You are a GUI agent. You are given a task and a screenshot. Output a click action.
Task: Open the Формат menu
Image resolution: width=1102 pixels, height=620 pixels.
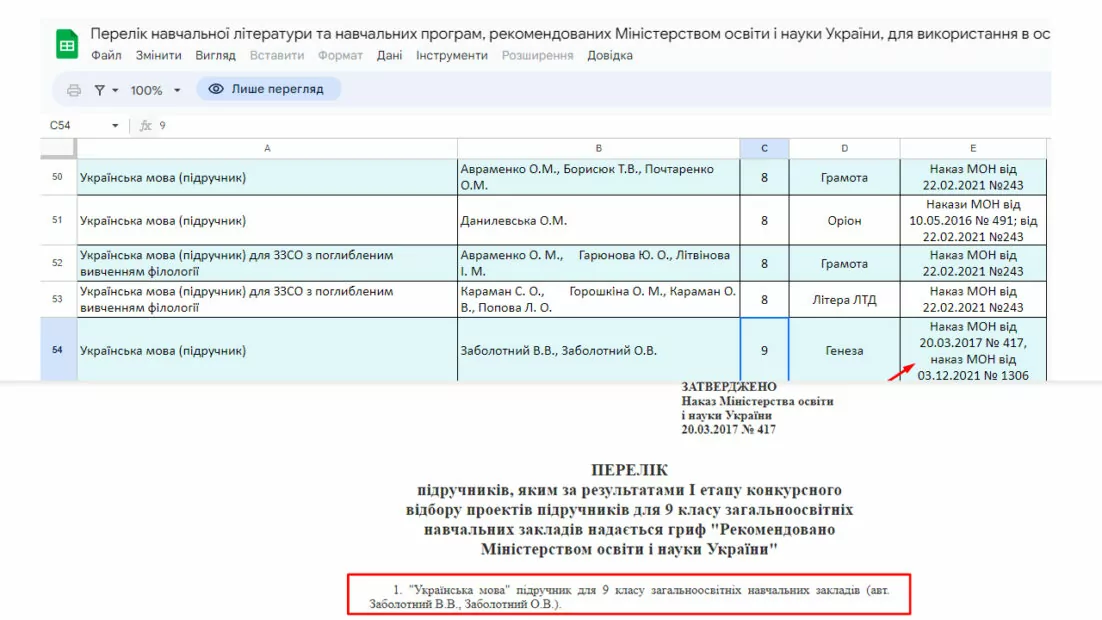point(340,56)
